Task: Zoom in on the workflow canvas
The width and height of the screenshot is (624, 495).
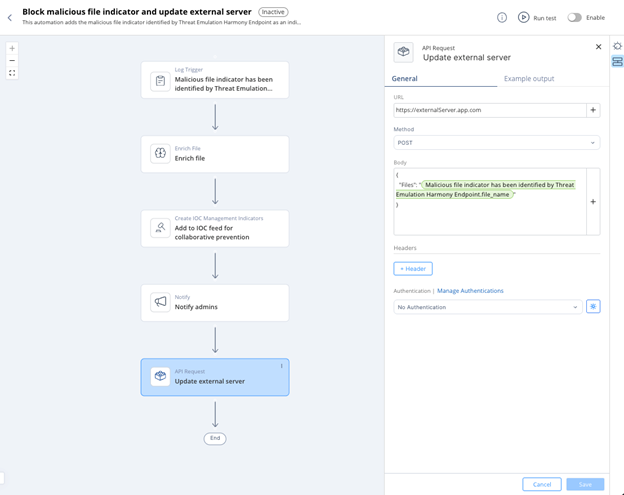Action: coord(12,48)
